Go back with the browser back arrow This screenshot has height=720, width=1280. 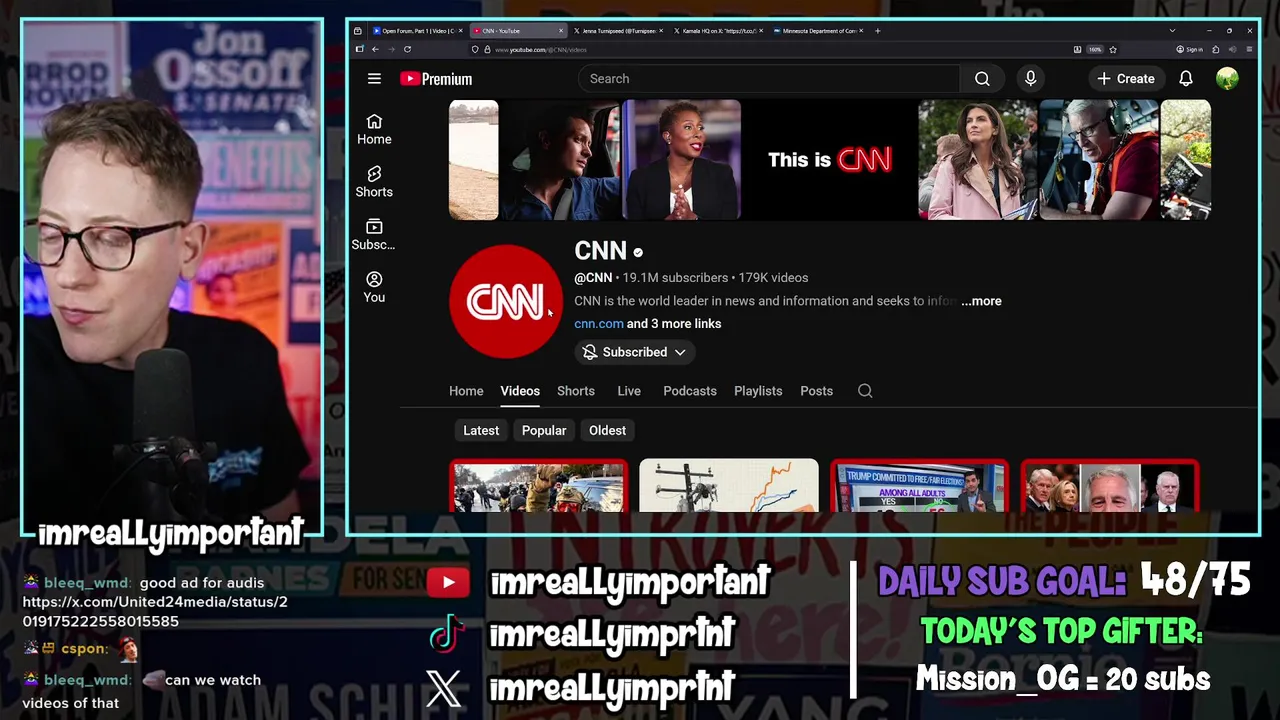[x=375, y=49]
